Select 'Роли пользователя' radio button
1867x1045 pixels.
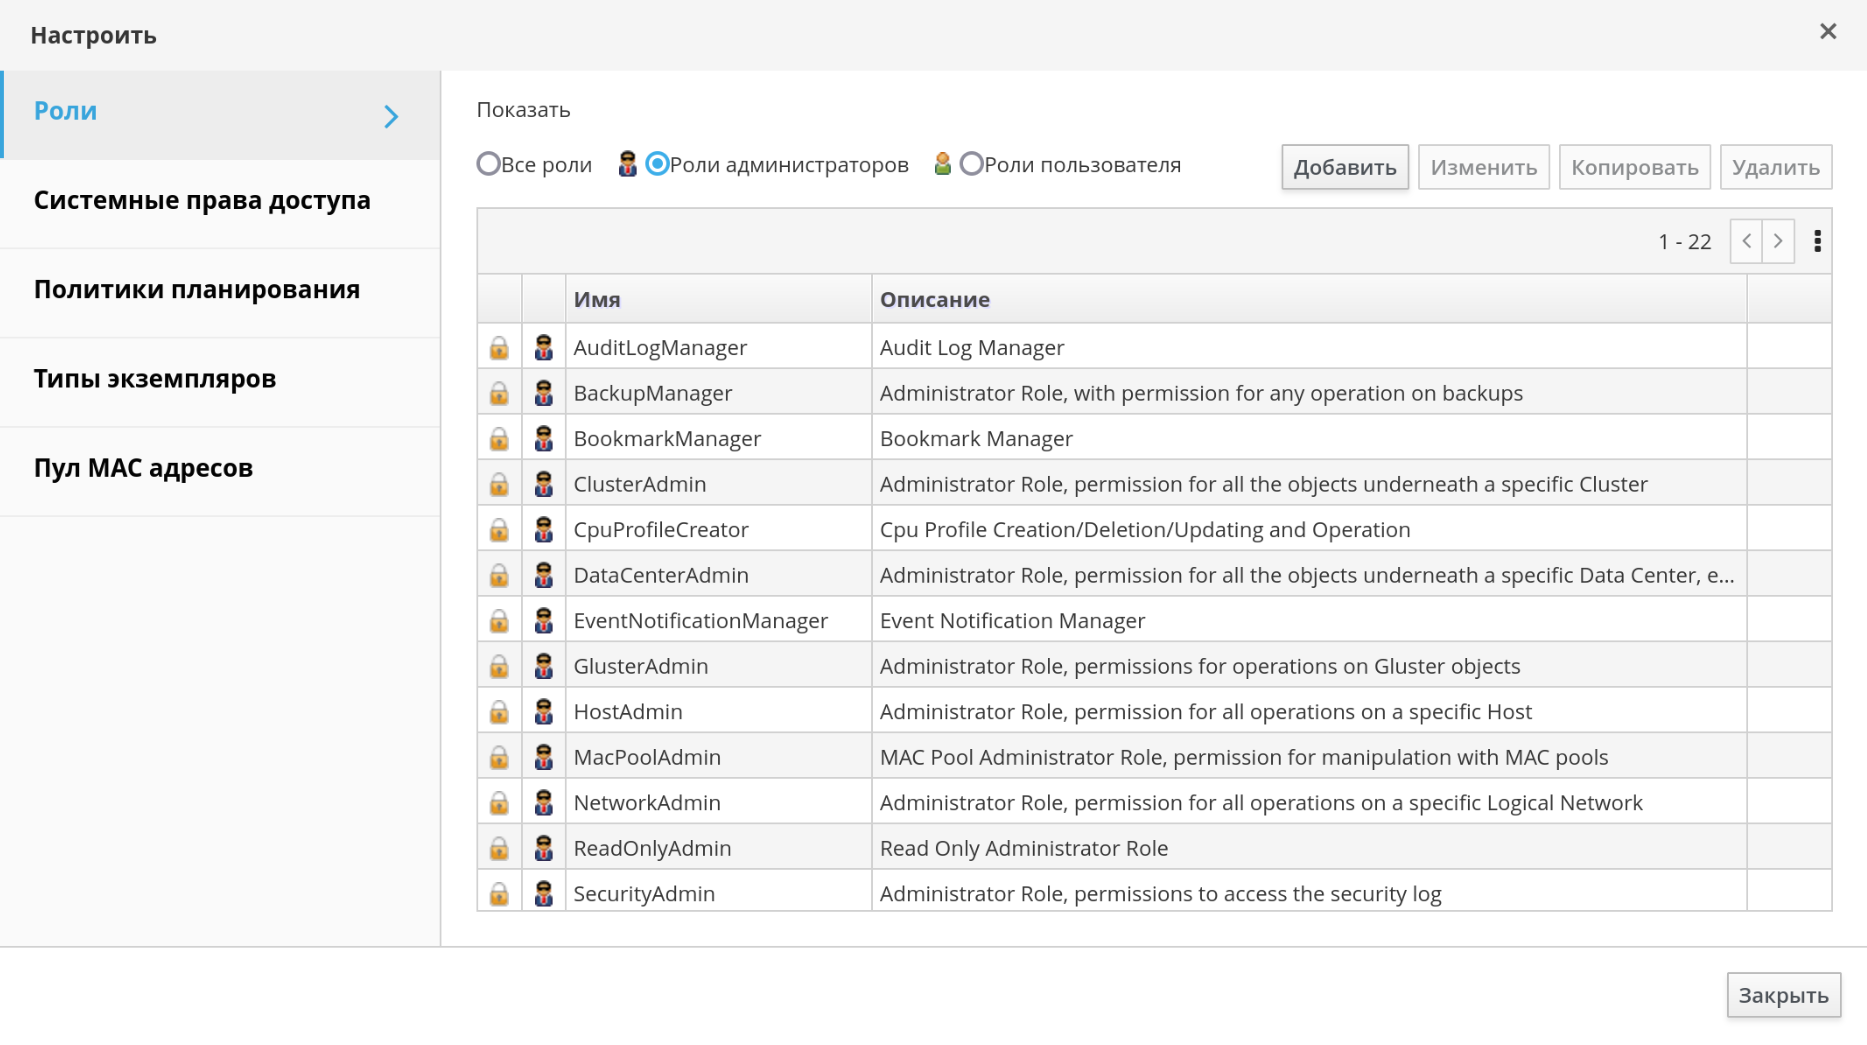971,164
